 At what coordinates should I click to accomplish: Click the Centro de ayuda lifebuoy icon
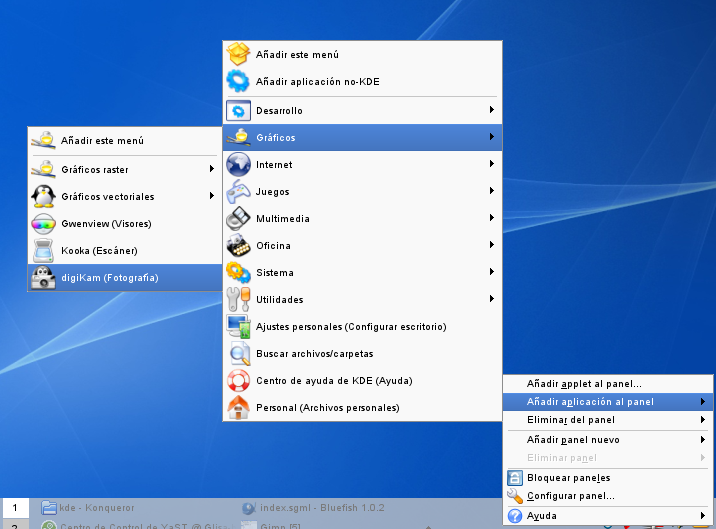coord(238,380)
